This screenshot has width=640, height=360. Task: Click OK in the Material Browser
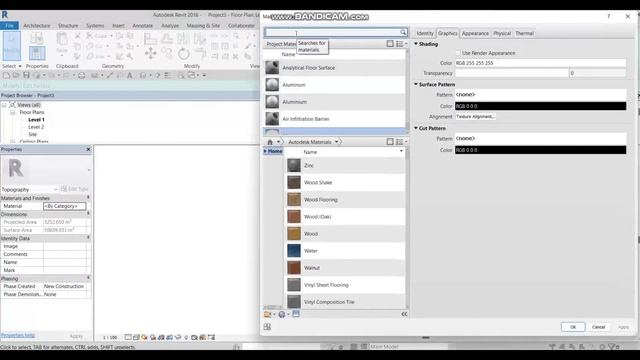click(x=573, y=327)
